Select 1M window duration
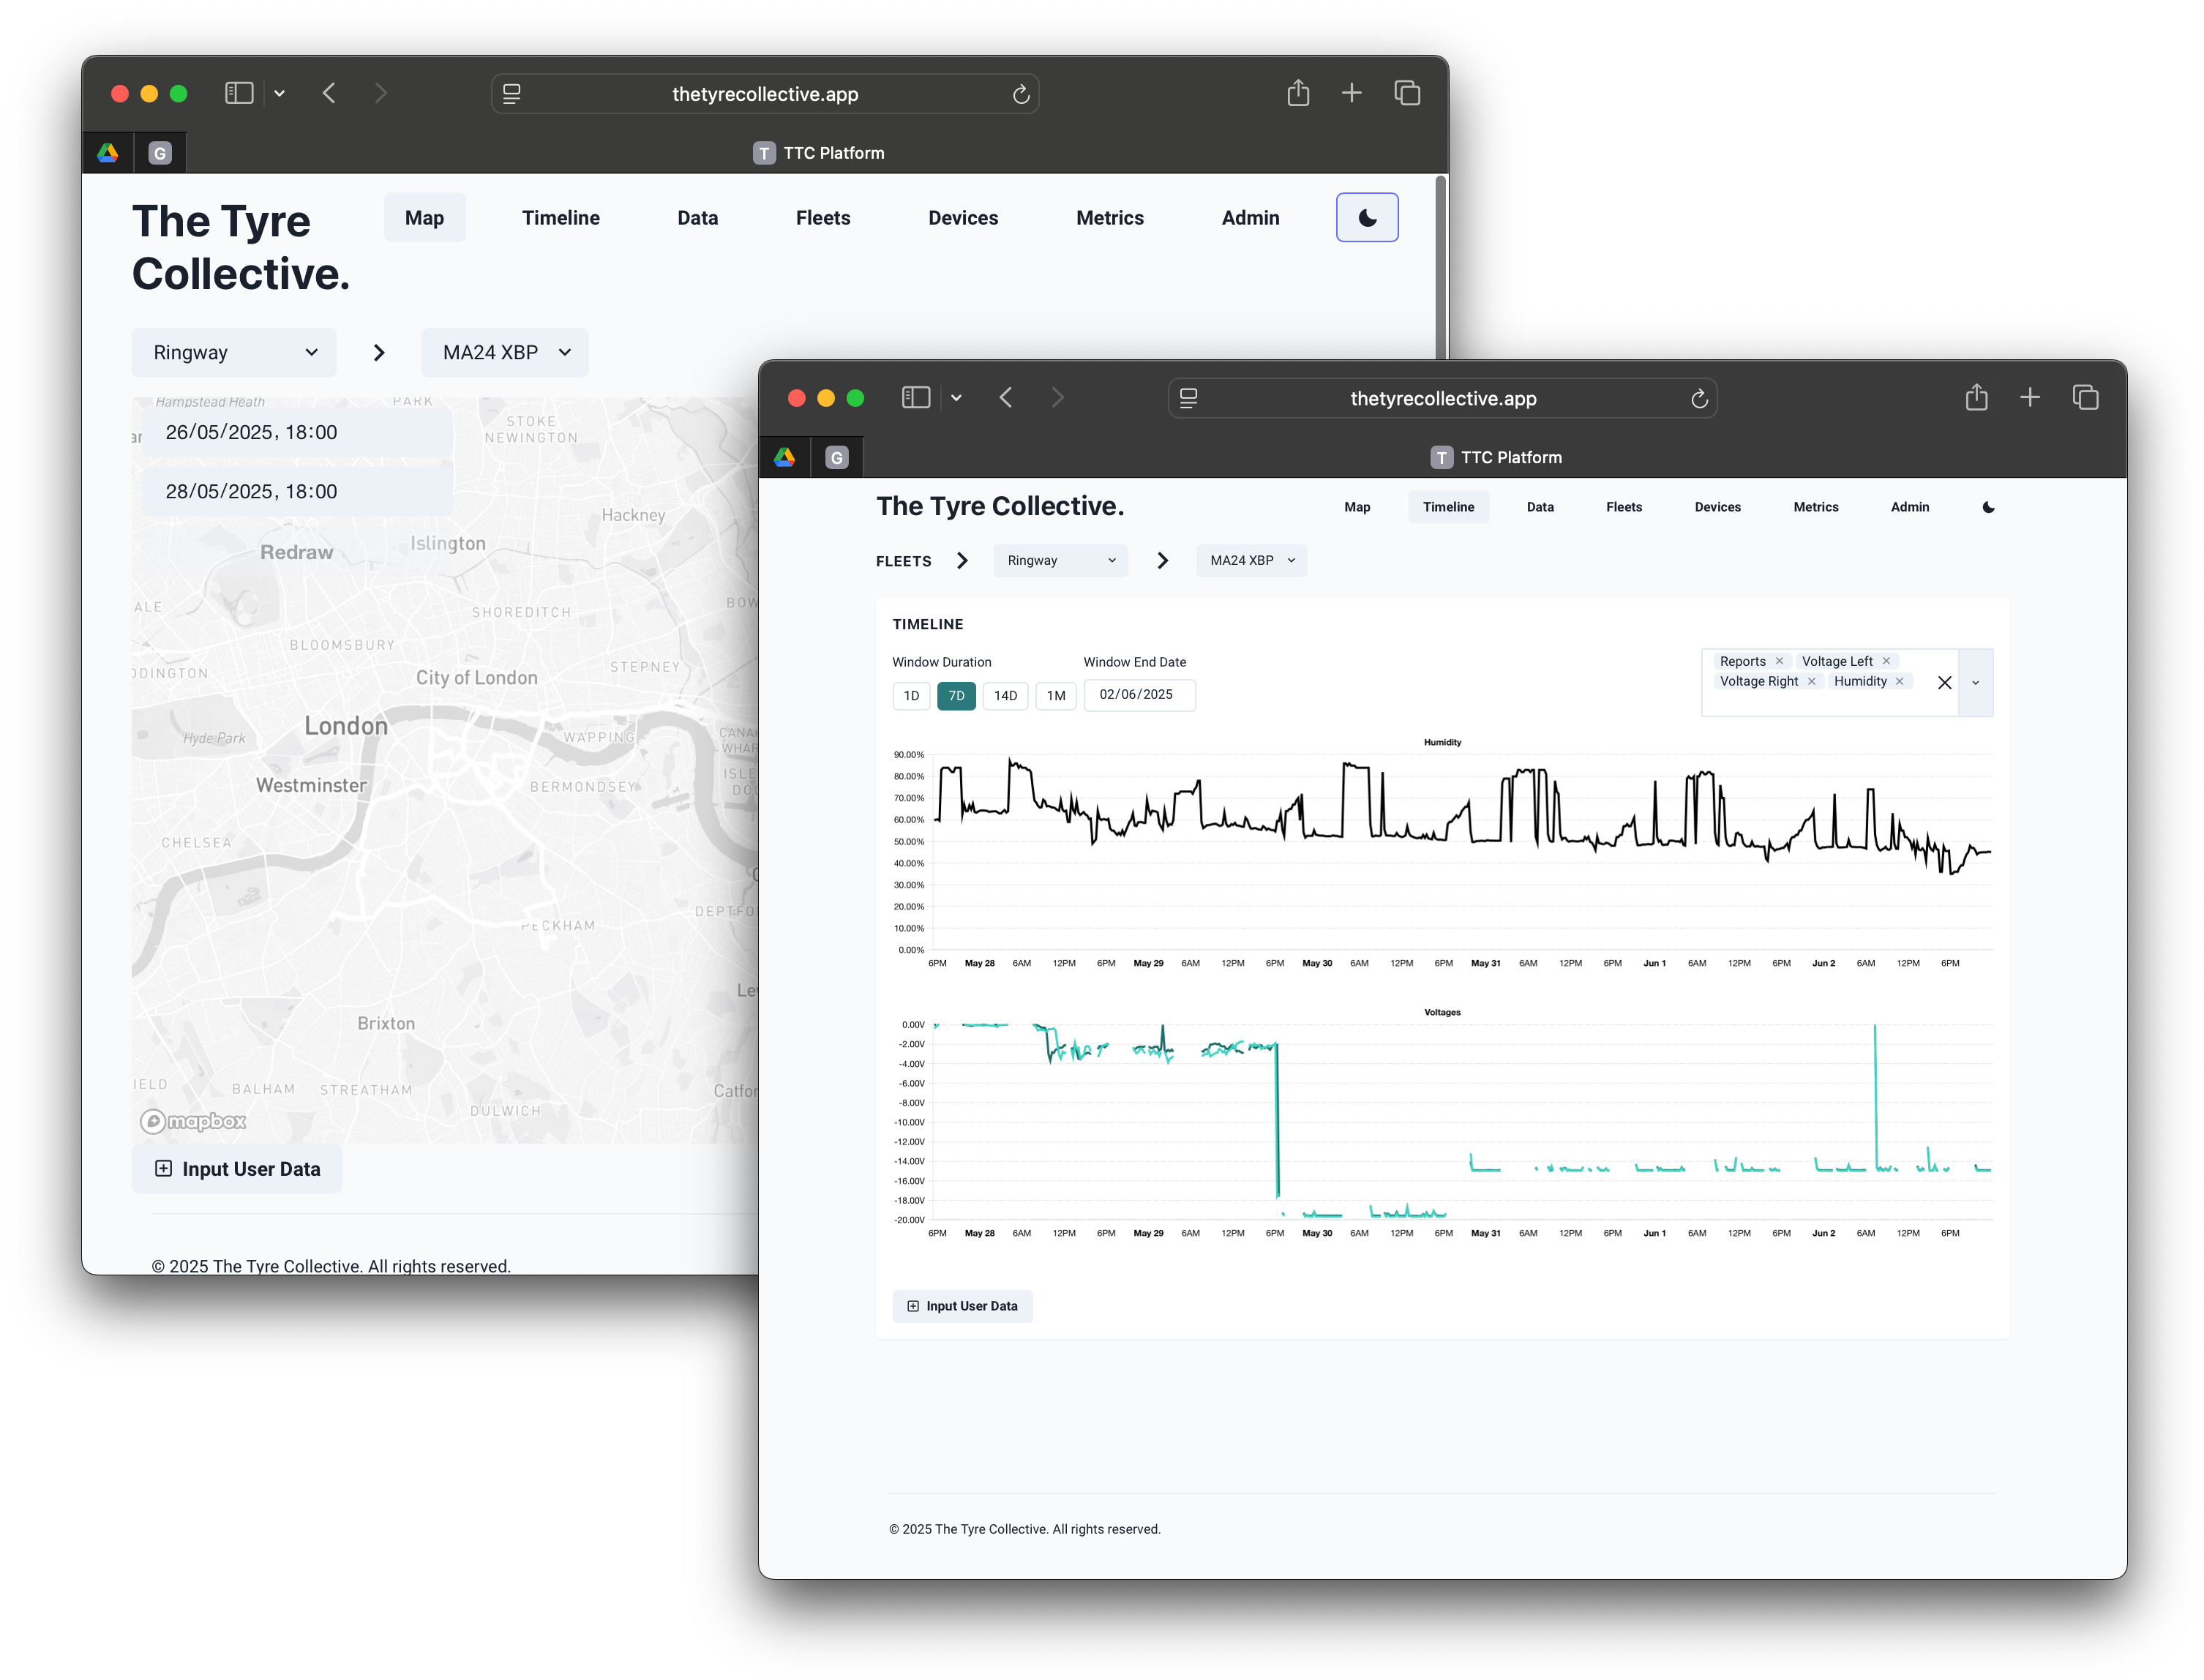The height and width of the screenshot is (1680, 2204). tap(1056, 696)
